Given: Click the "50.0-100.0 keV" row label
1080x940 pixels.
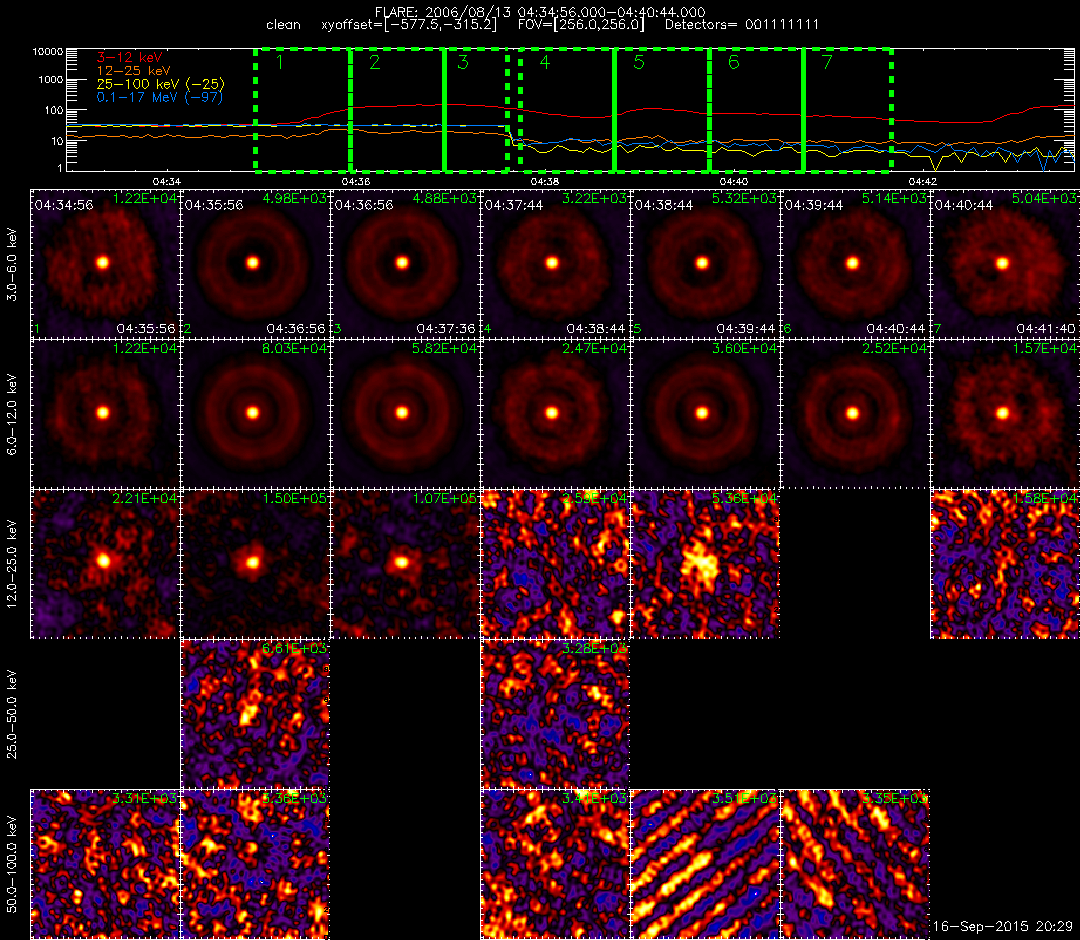Looking at the screenshot, I should 12,864.
